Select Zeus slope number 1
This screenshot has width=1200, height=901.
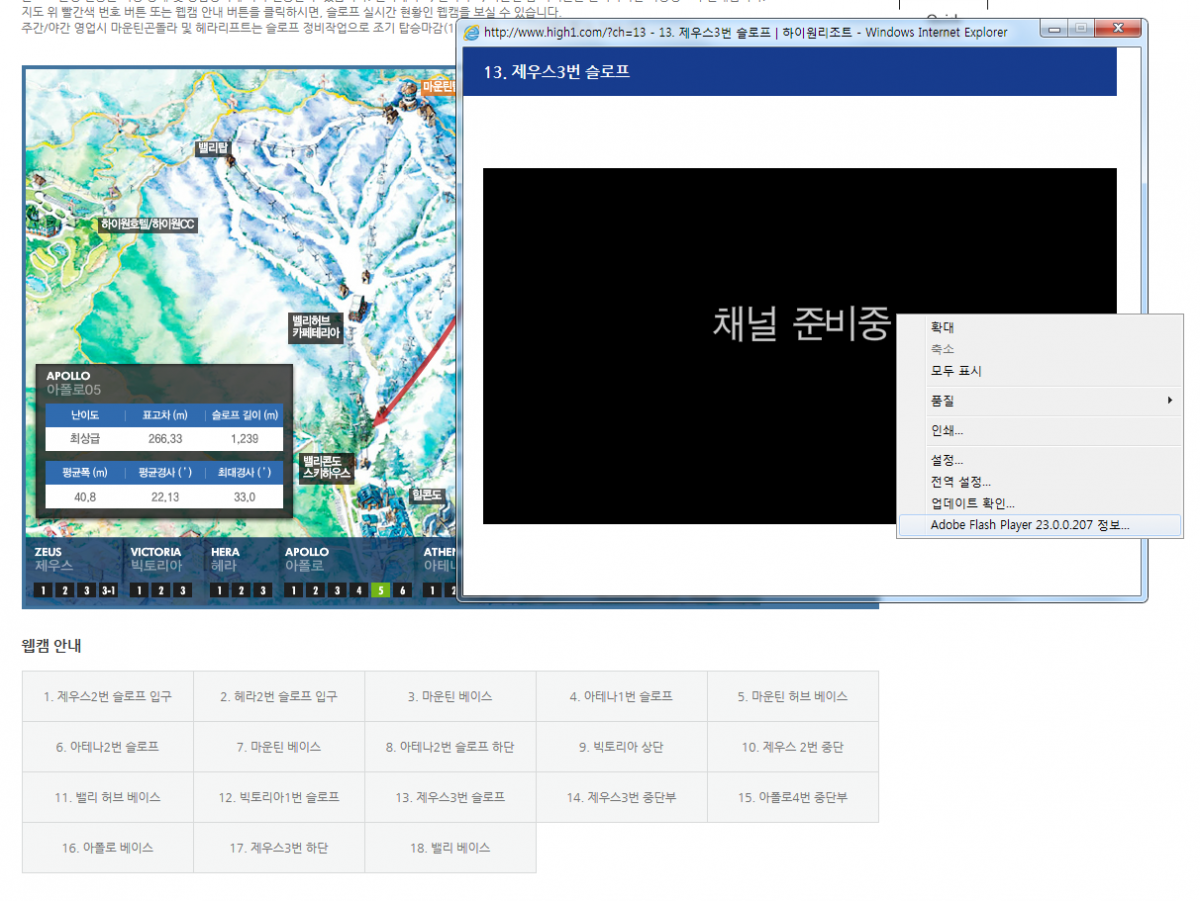click(x=43, y=590)
